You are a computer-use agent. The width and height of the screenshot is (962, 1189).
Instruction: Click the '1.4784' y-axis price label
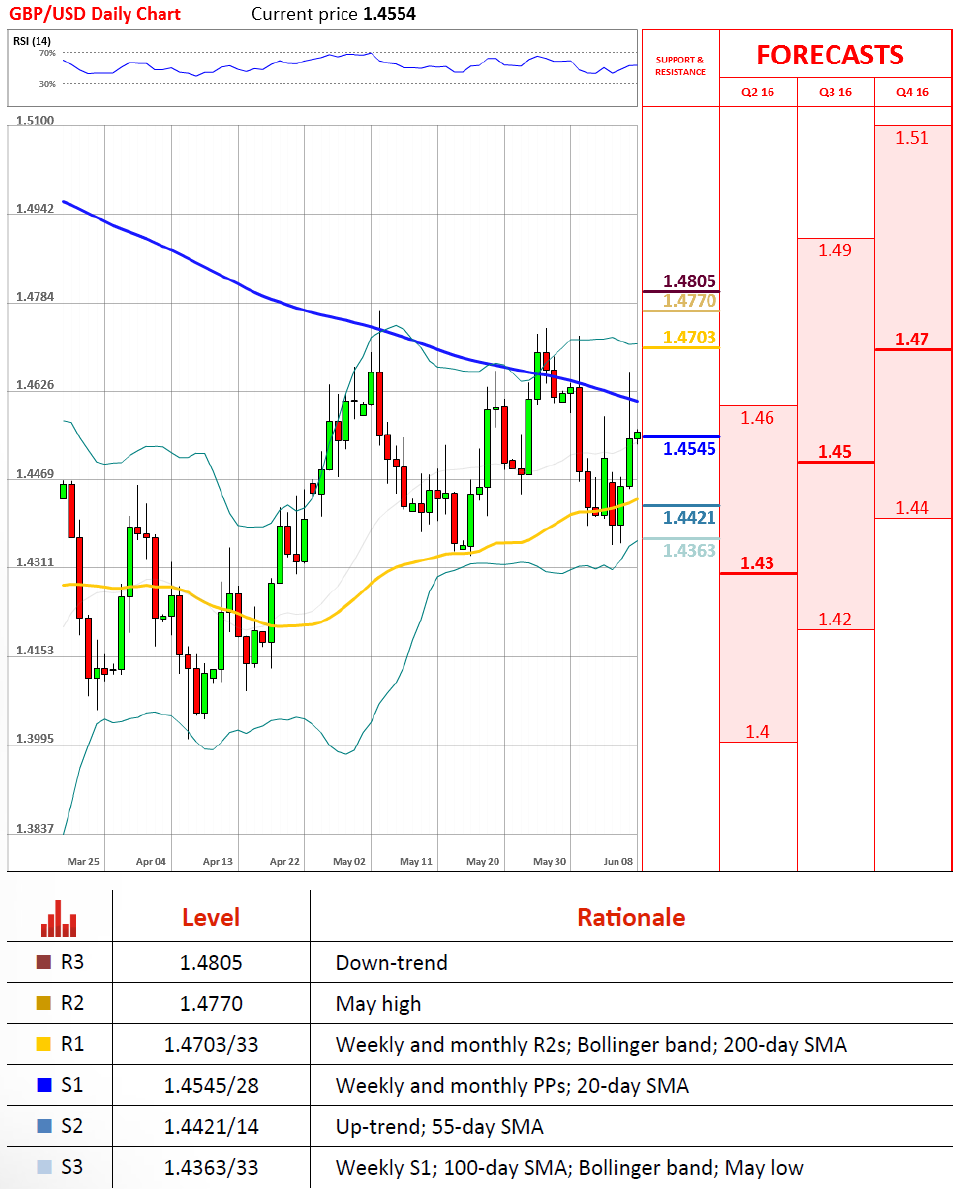[x=35, y=296]
